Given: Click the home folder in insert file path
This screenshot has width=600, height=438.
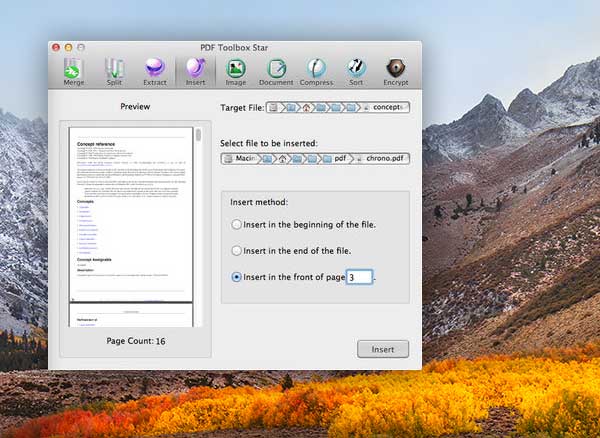Looking at the screenshot, I should click(283, 159).
